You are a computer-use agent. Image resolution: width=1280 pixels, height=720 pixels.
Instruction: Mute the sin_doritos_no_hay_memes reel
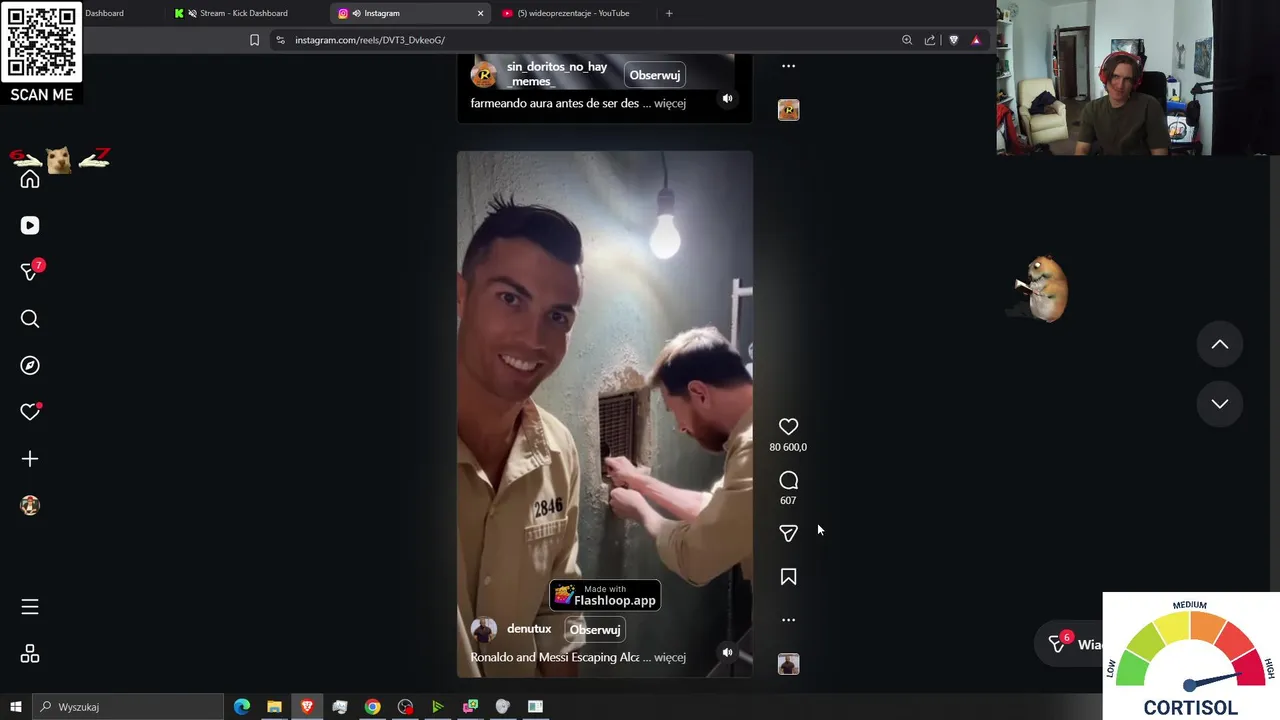[727, 99]
